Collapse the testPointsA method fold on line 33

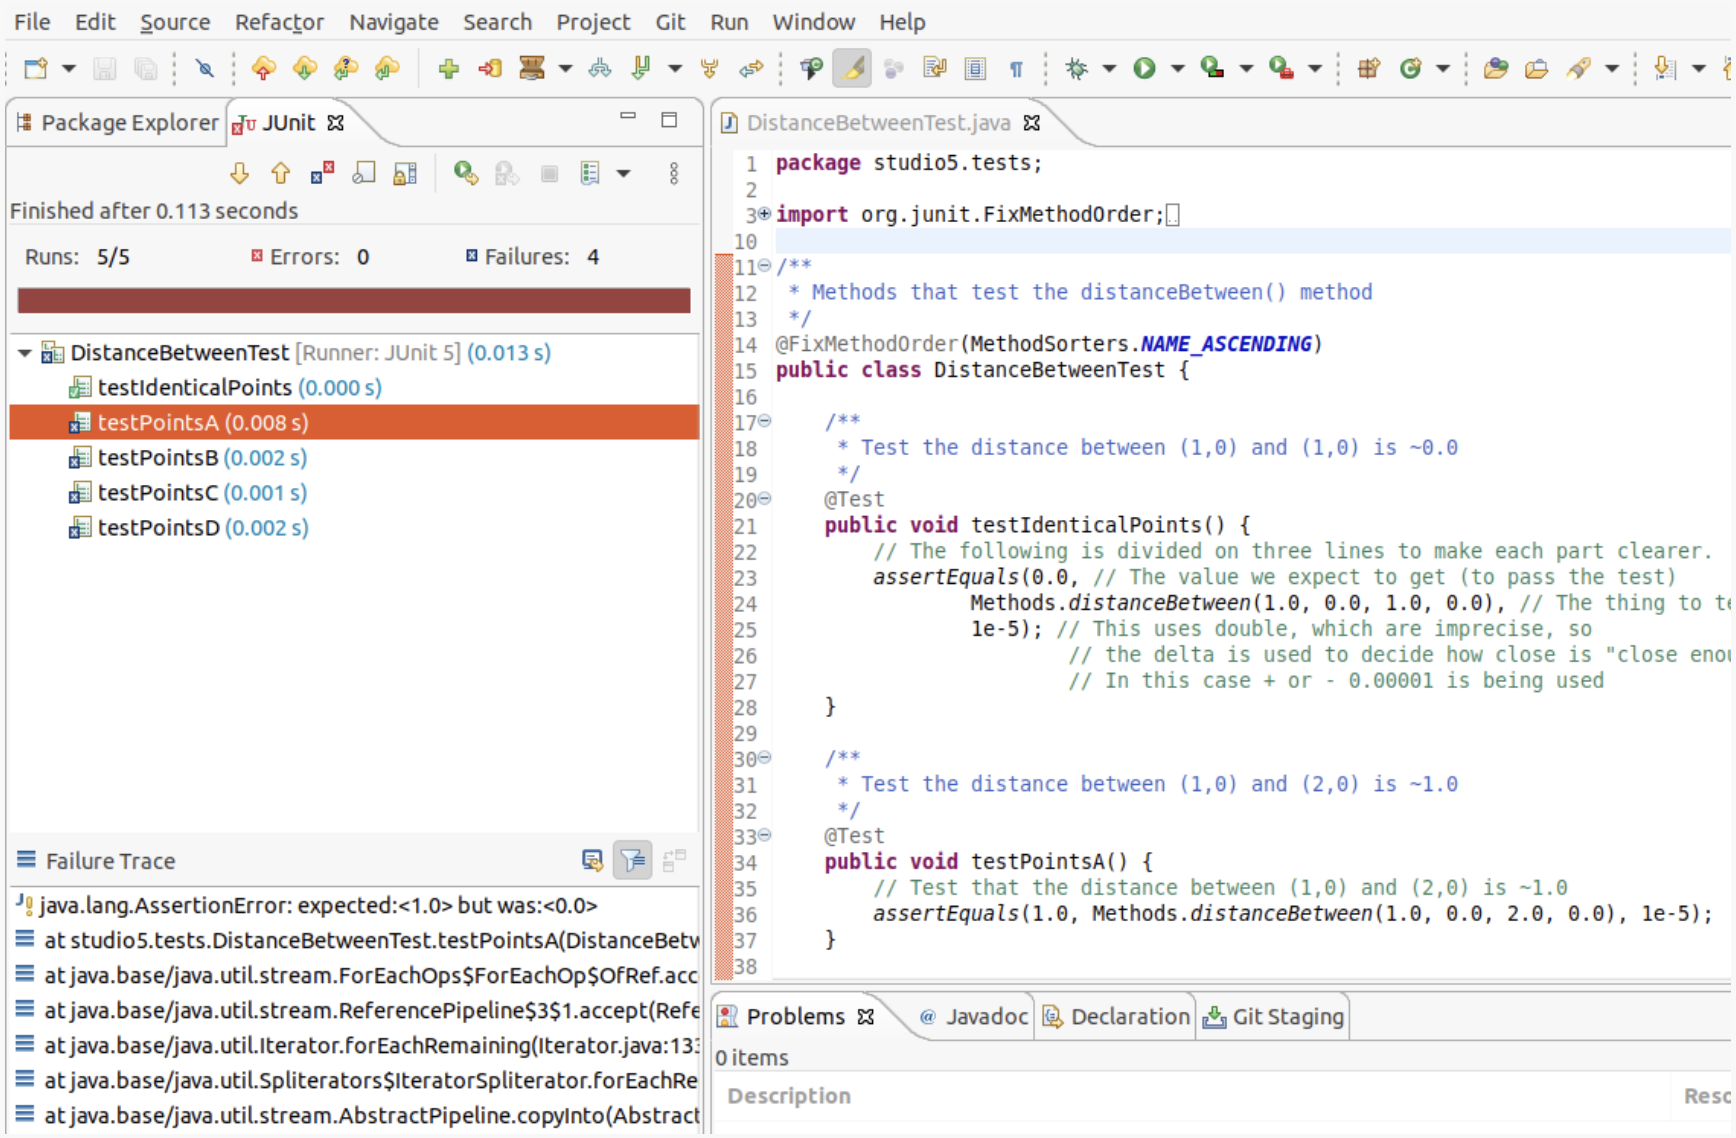764,835
